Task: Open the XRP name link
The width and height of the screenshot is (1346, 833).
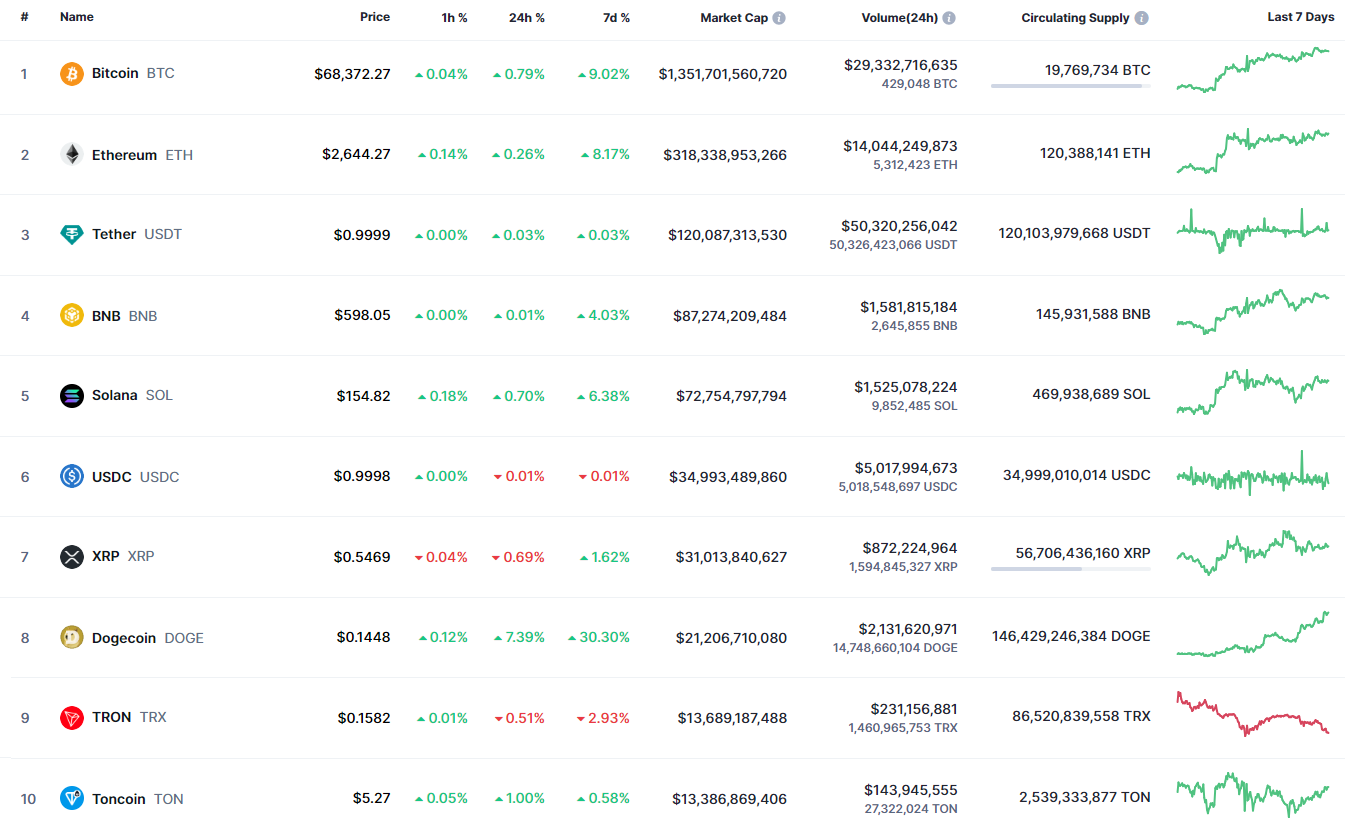Action: [x=105, y=557]
